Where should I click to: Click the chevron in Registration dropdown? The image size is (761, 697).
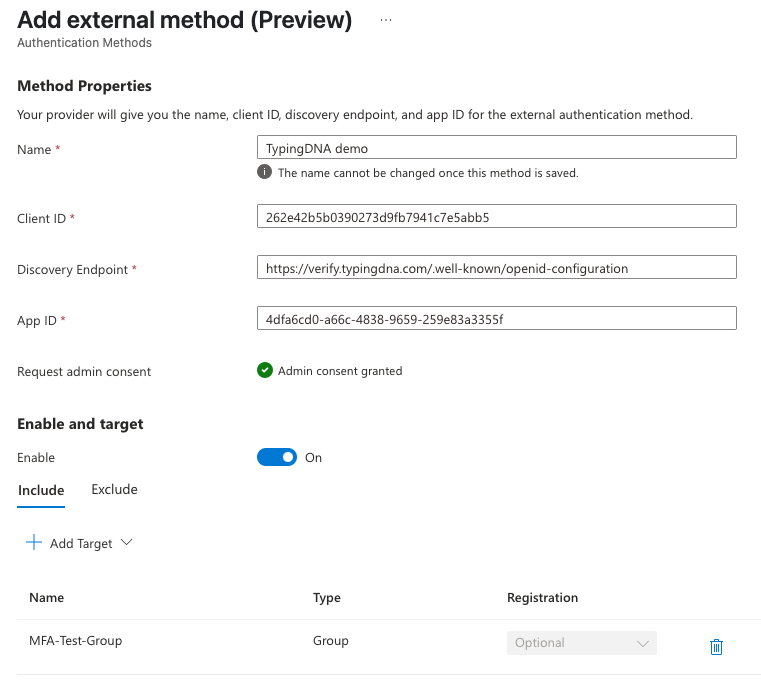[x=643, y=644]
